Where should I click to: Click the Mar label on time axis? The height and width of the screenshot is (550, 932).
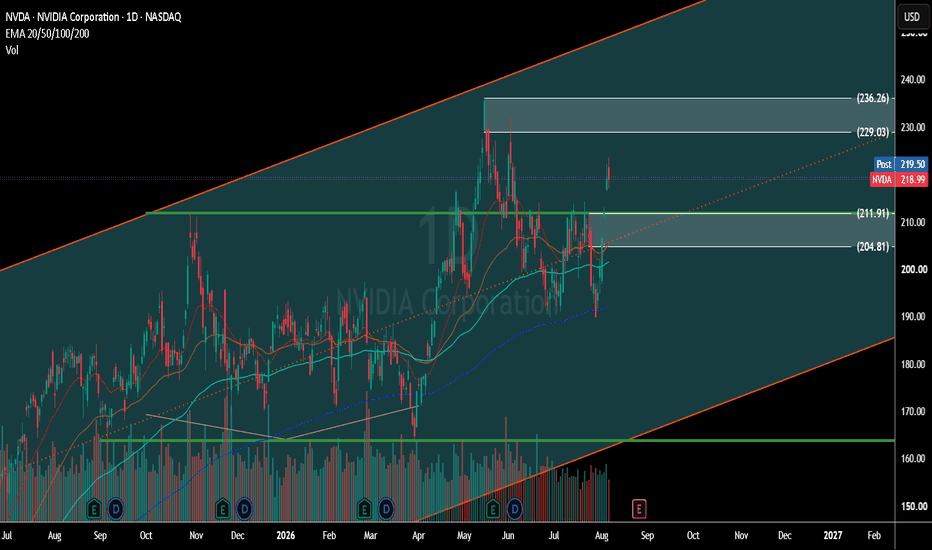[x=370, y=535]
